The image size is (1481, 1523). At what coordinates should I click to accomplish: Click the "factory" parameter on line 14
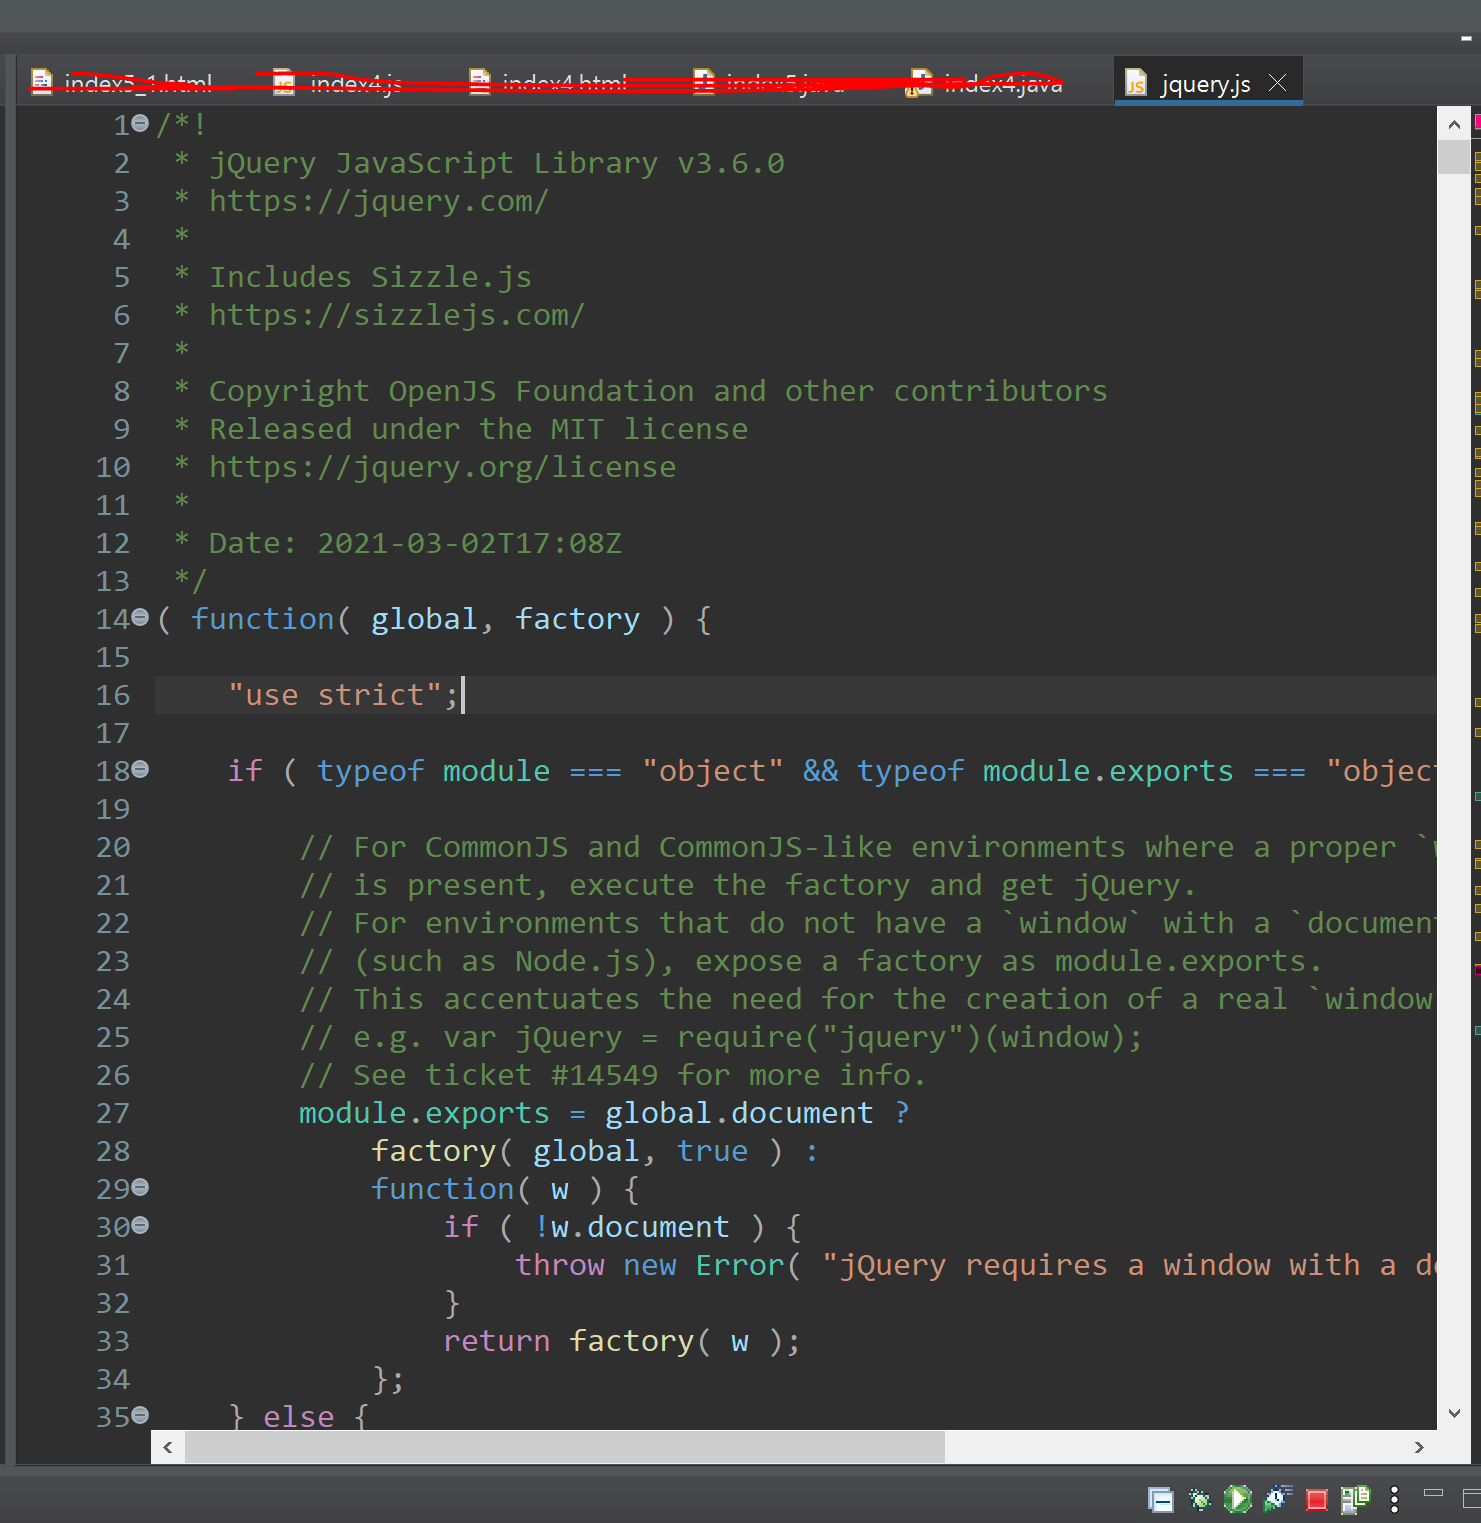(x=577, y=619)
